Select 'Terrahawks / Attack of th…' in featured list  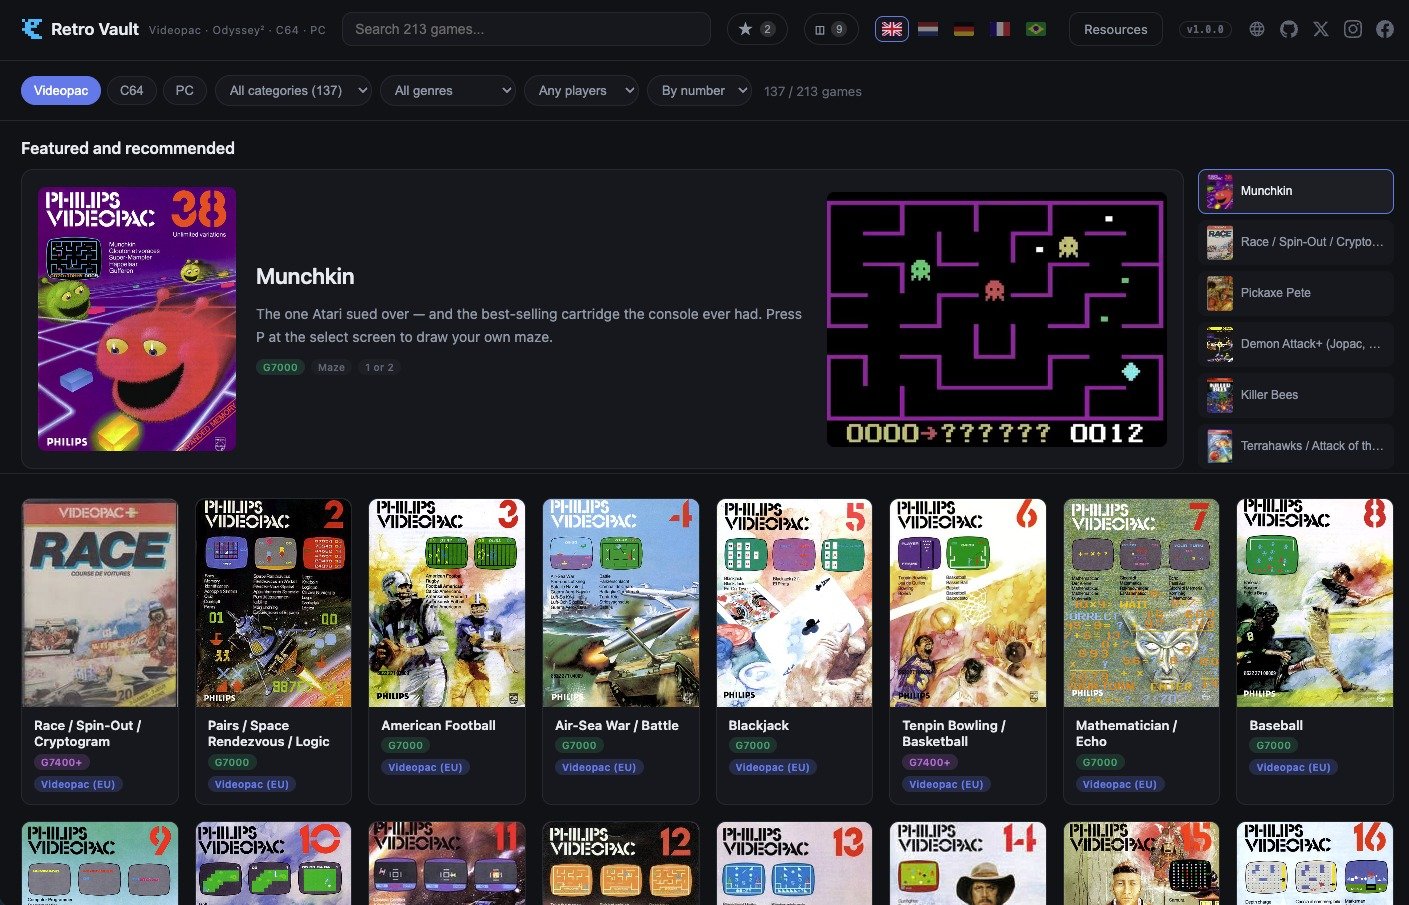[x=1295, y=446]
